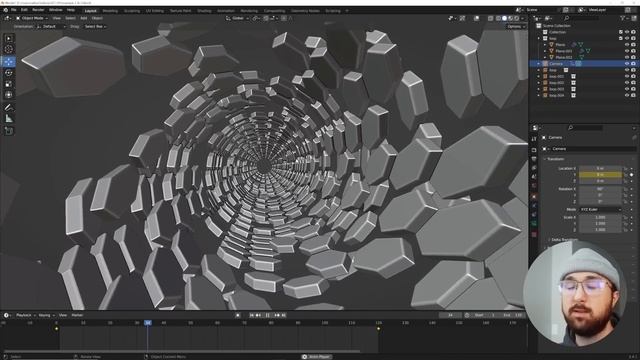Open the Output properties tab
The image size is (640, 360).
[534, 158]
